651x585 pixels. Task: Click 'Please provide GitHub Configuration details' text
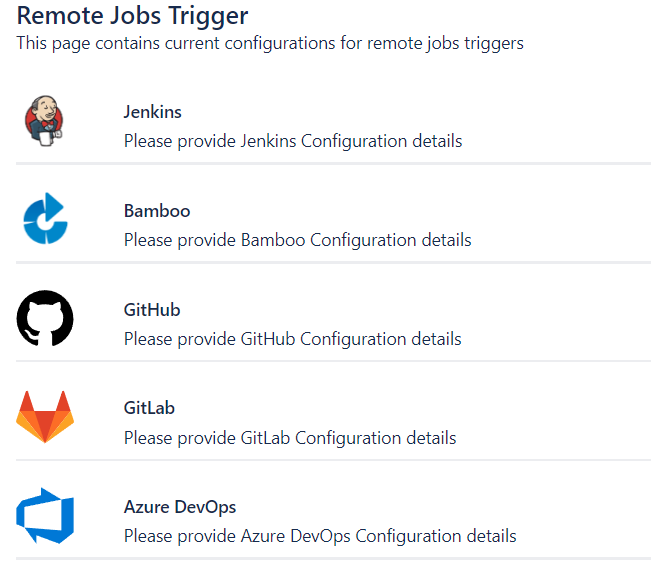pyautogui.click(x=293, y=339)
